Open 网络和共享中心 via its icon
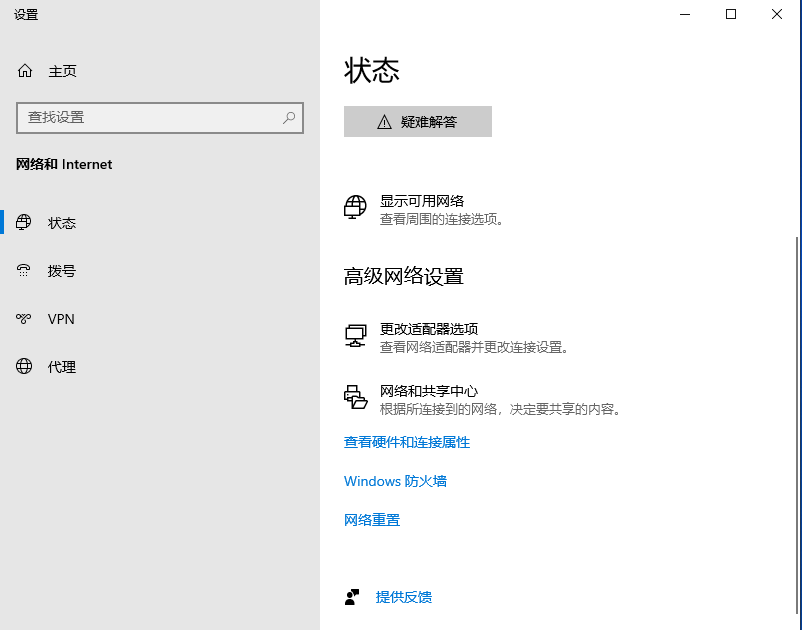This screenshot has width=802, height=630. click(355, 395)
